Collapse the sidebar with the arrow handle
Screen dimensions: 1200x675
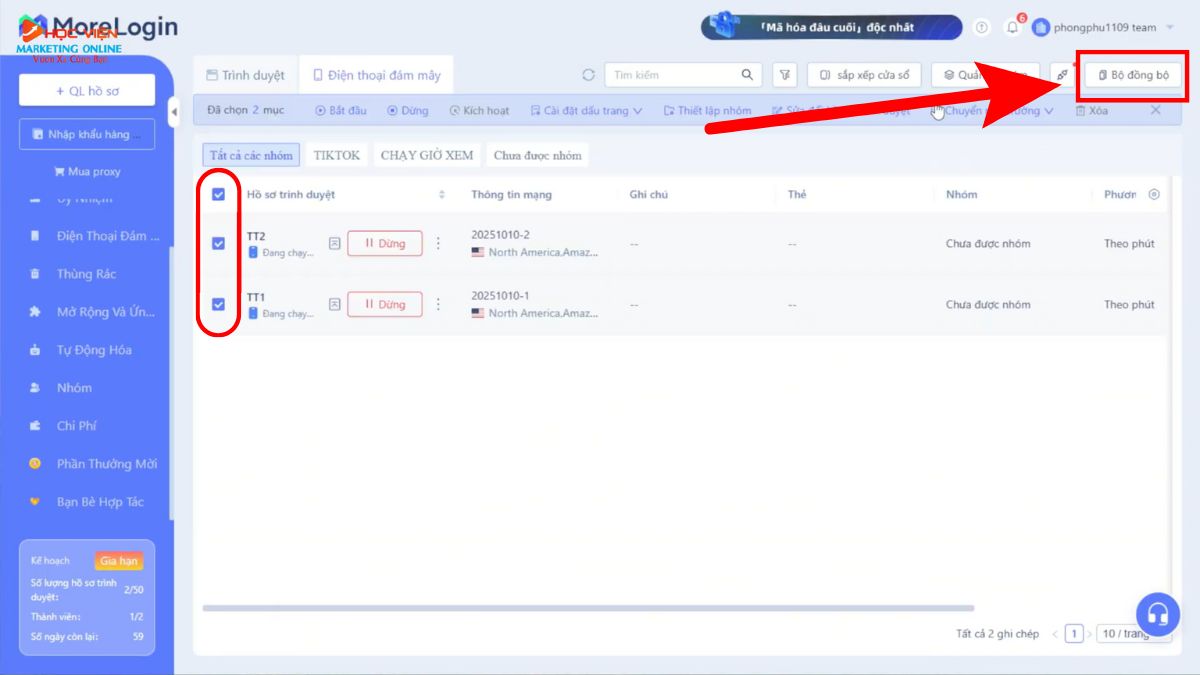click(174, 110)
